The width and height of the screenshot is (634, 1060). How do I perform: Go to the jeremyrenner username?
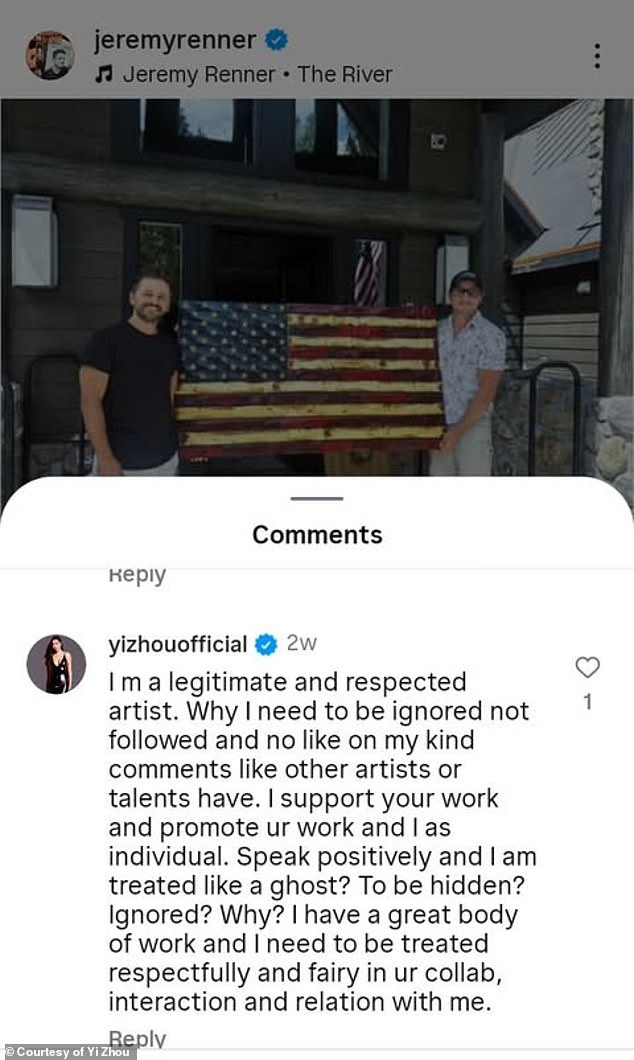pyautogui.click(x=175, y=41)
